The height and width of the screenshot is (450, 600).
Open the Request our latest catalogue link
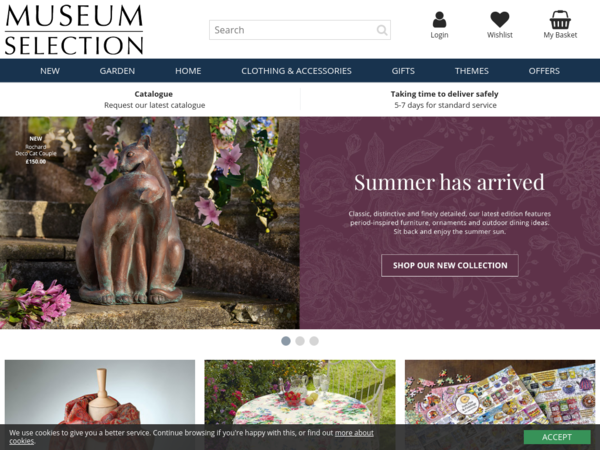point(155,105)
